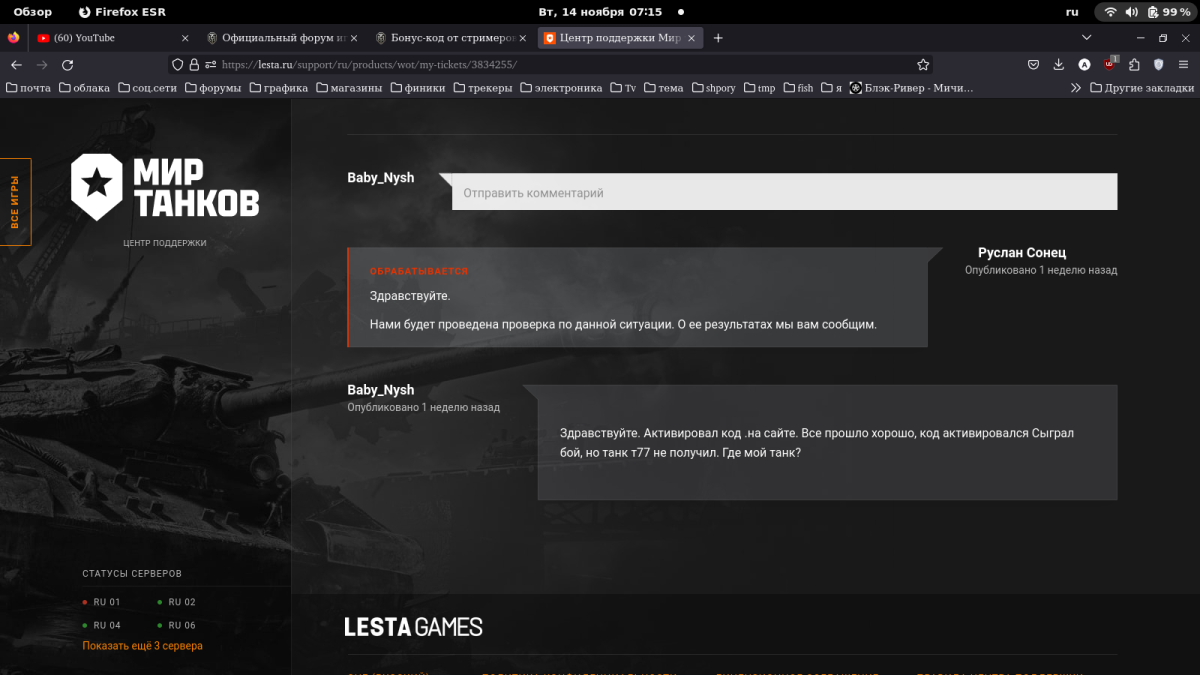Go back to the previous page
Screen dimensions: 1200x675
16,65
